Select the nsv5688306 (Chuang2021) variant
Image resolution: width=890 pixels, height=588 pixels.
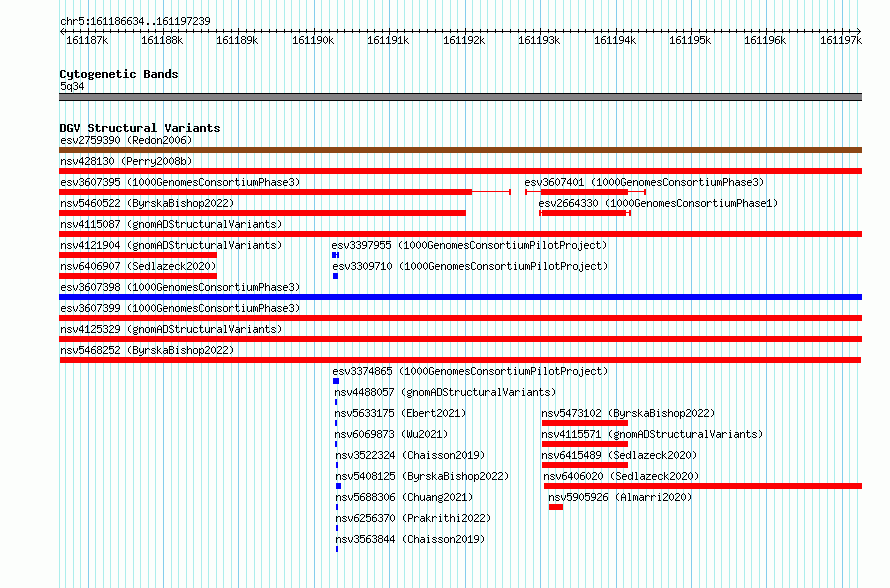(404, 497)
